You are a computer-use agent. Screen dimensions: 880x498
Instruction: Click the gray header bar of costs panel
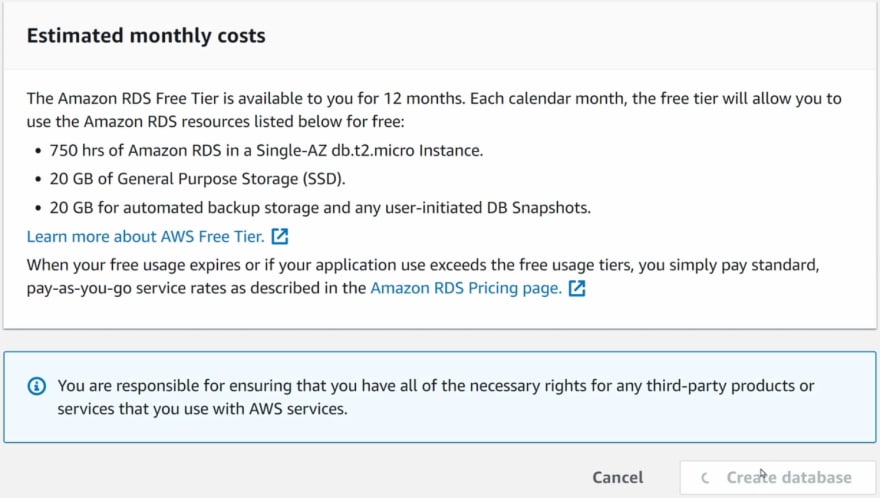pos(561,36)
